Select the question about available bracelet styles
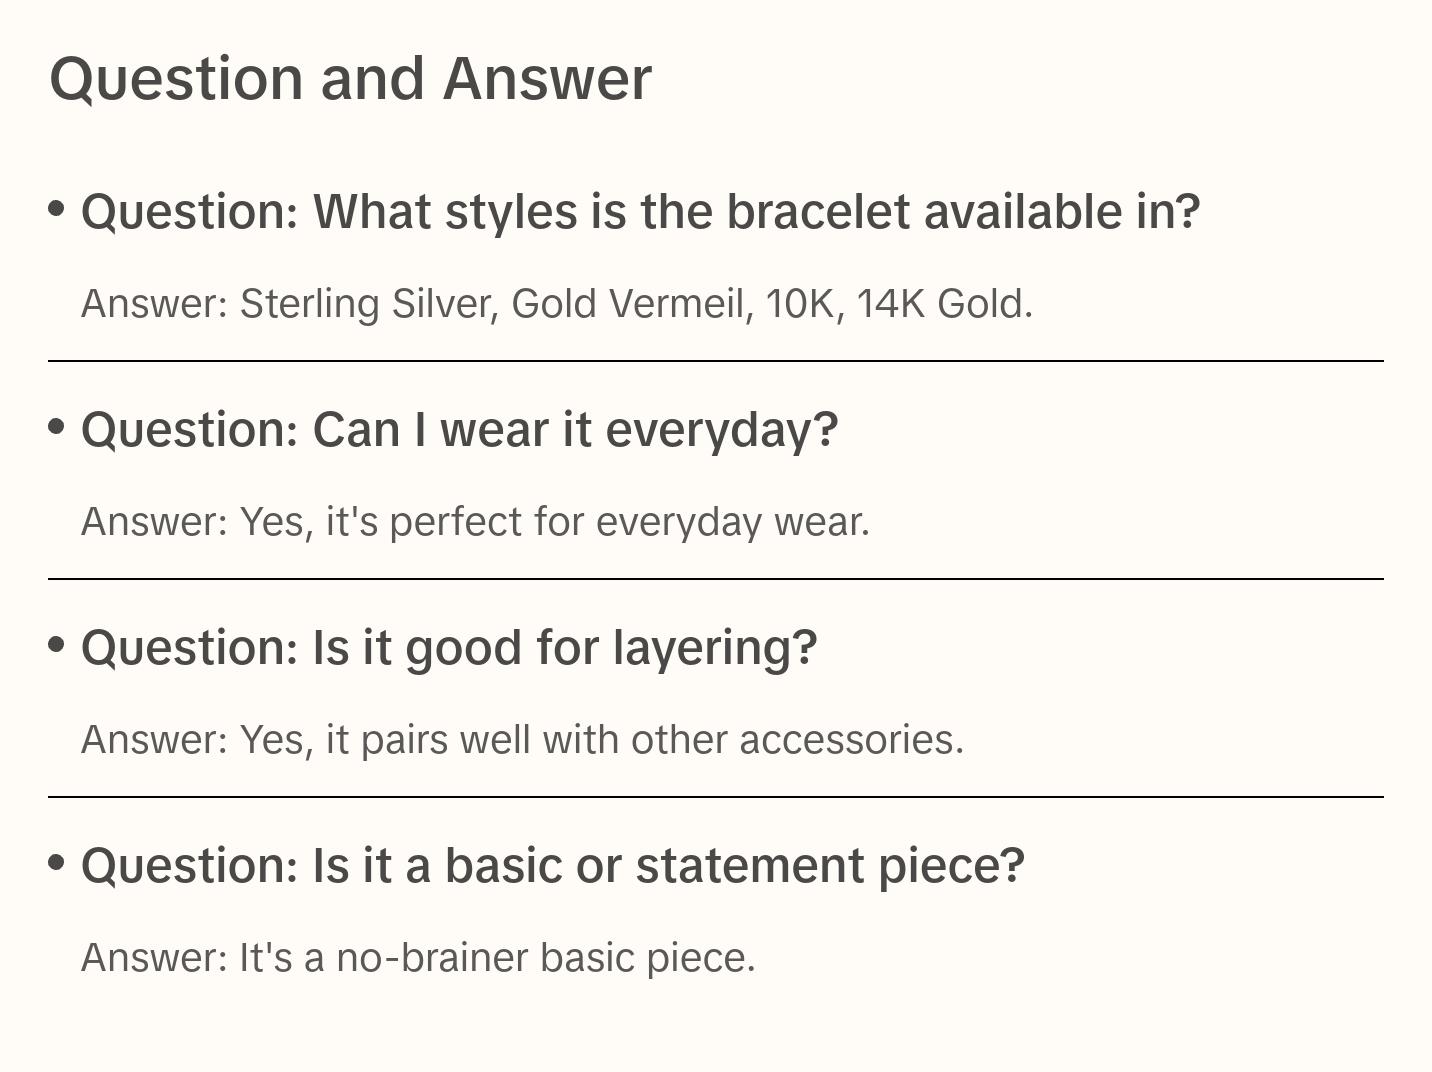Screen dimensions: 1432x1072 640,212
